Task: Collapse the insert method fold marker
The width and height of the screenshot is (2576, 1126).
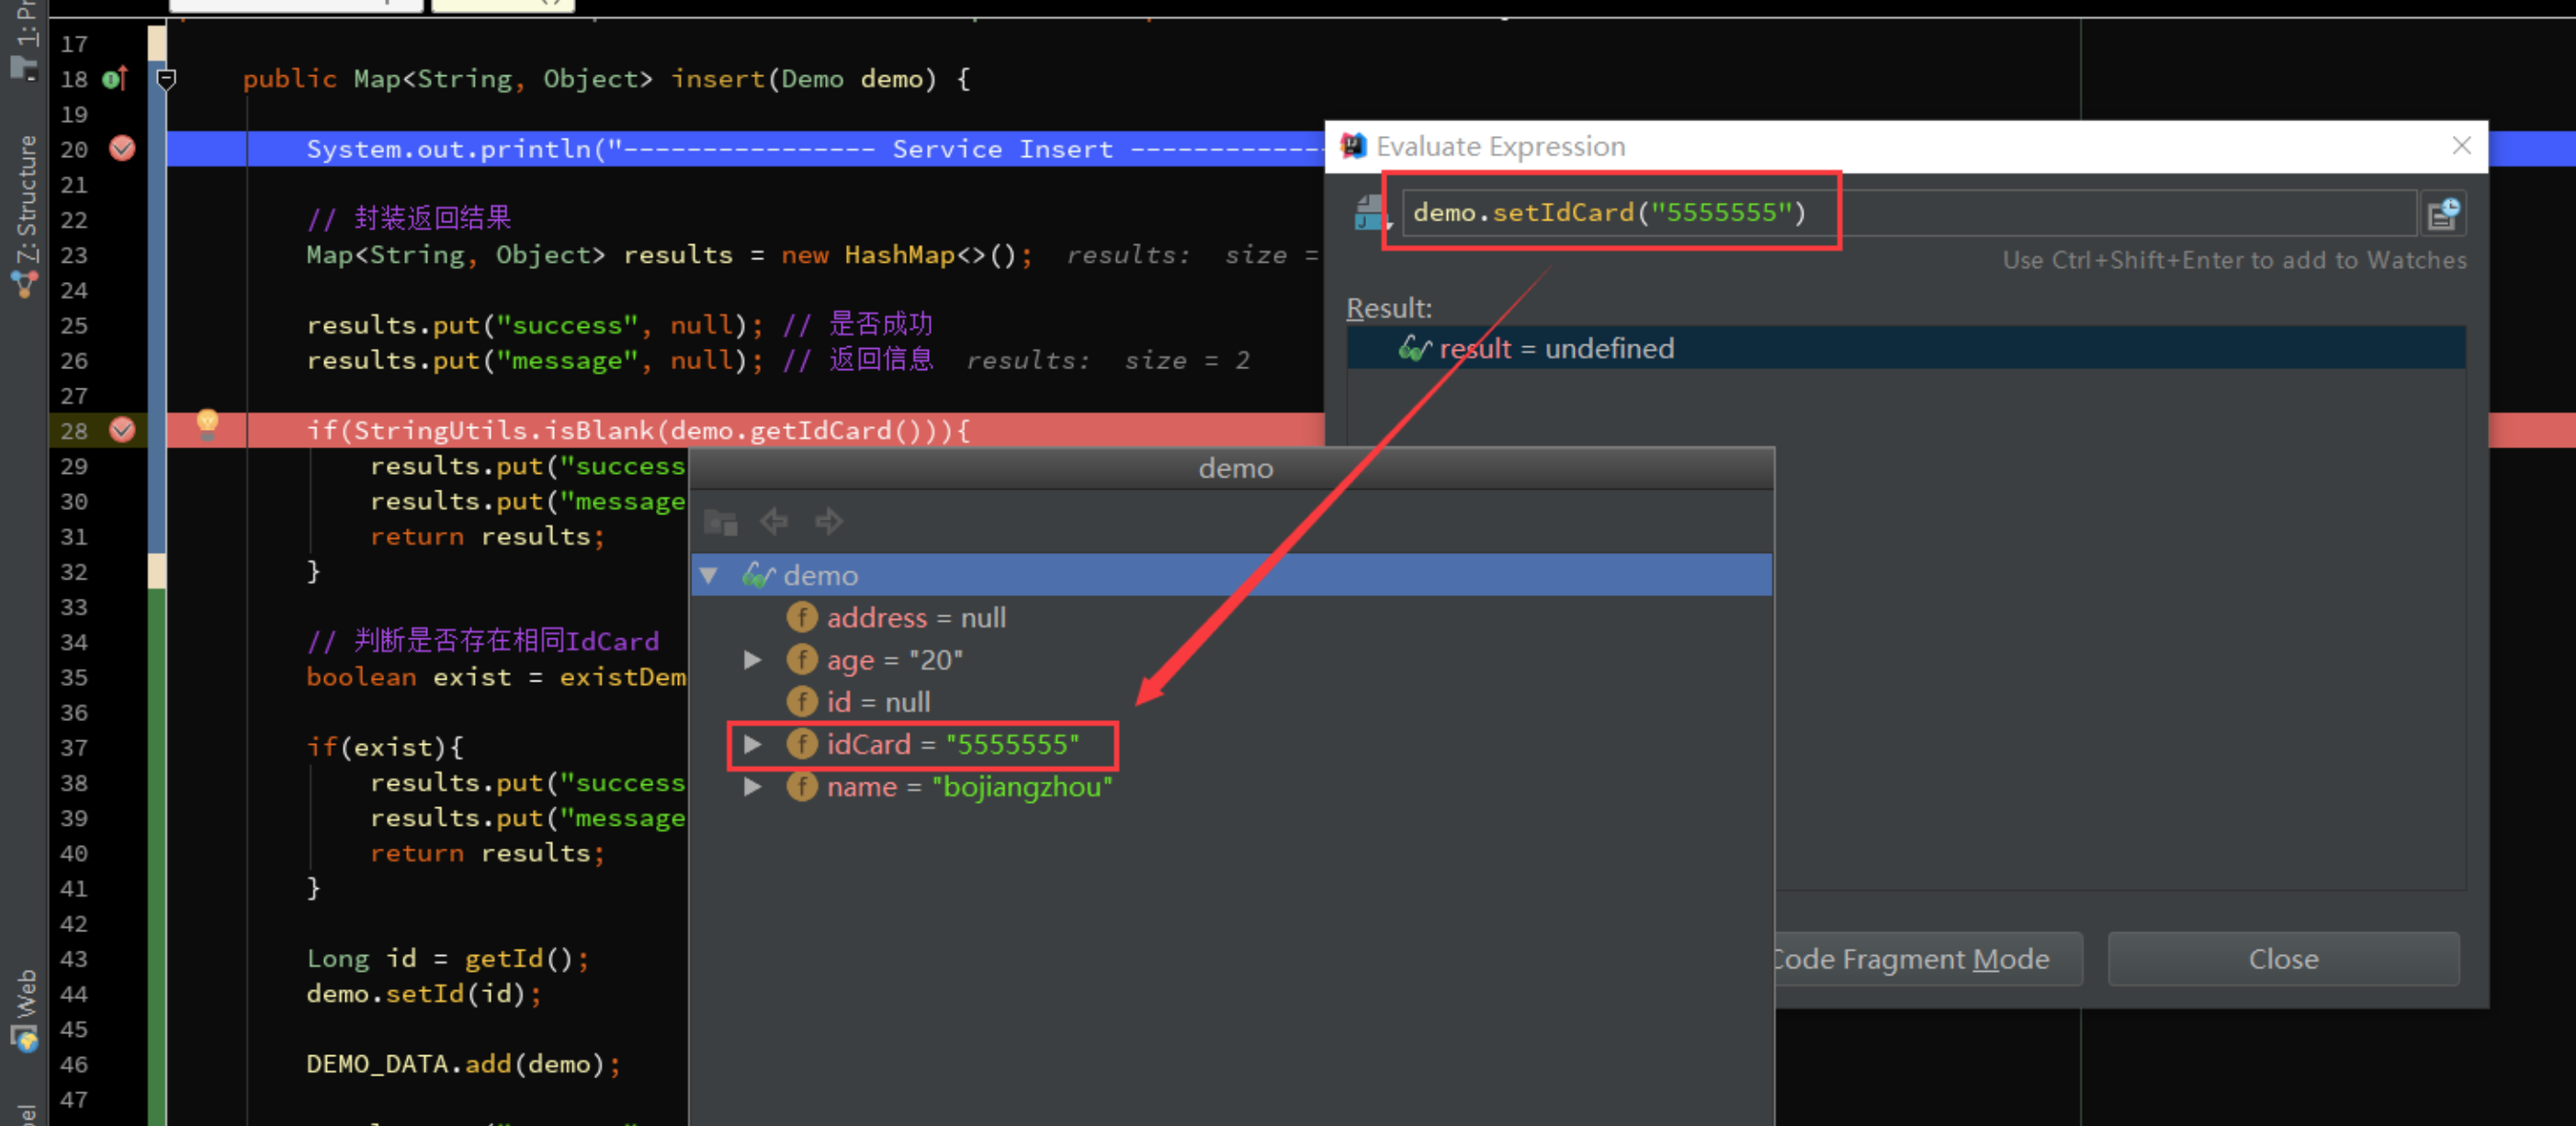Action: 167,78
